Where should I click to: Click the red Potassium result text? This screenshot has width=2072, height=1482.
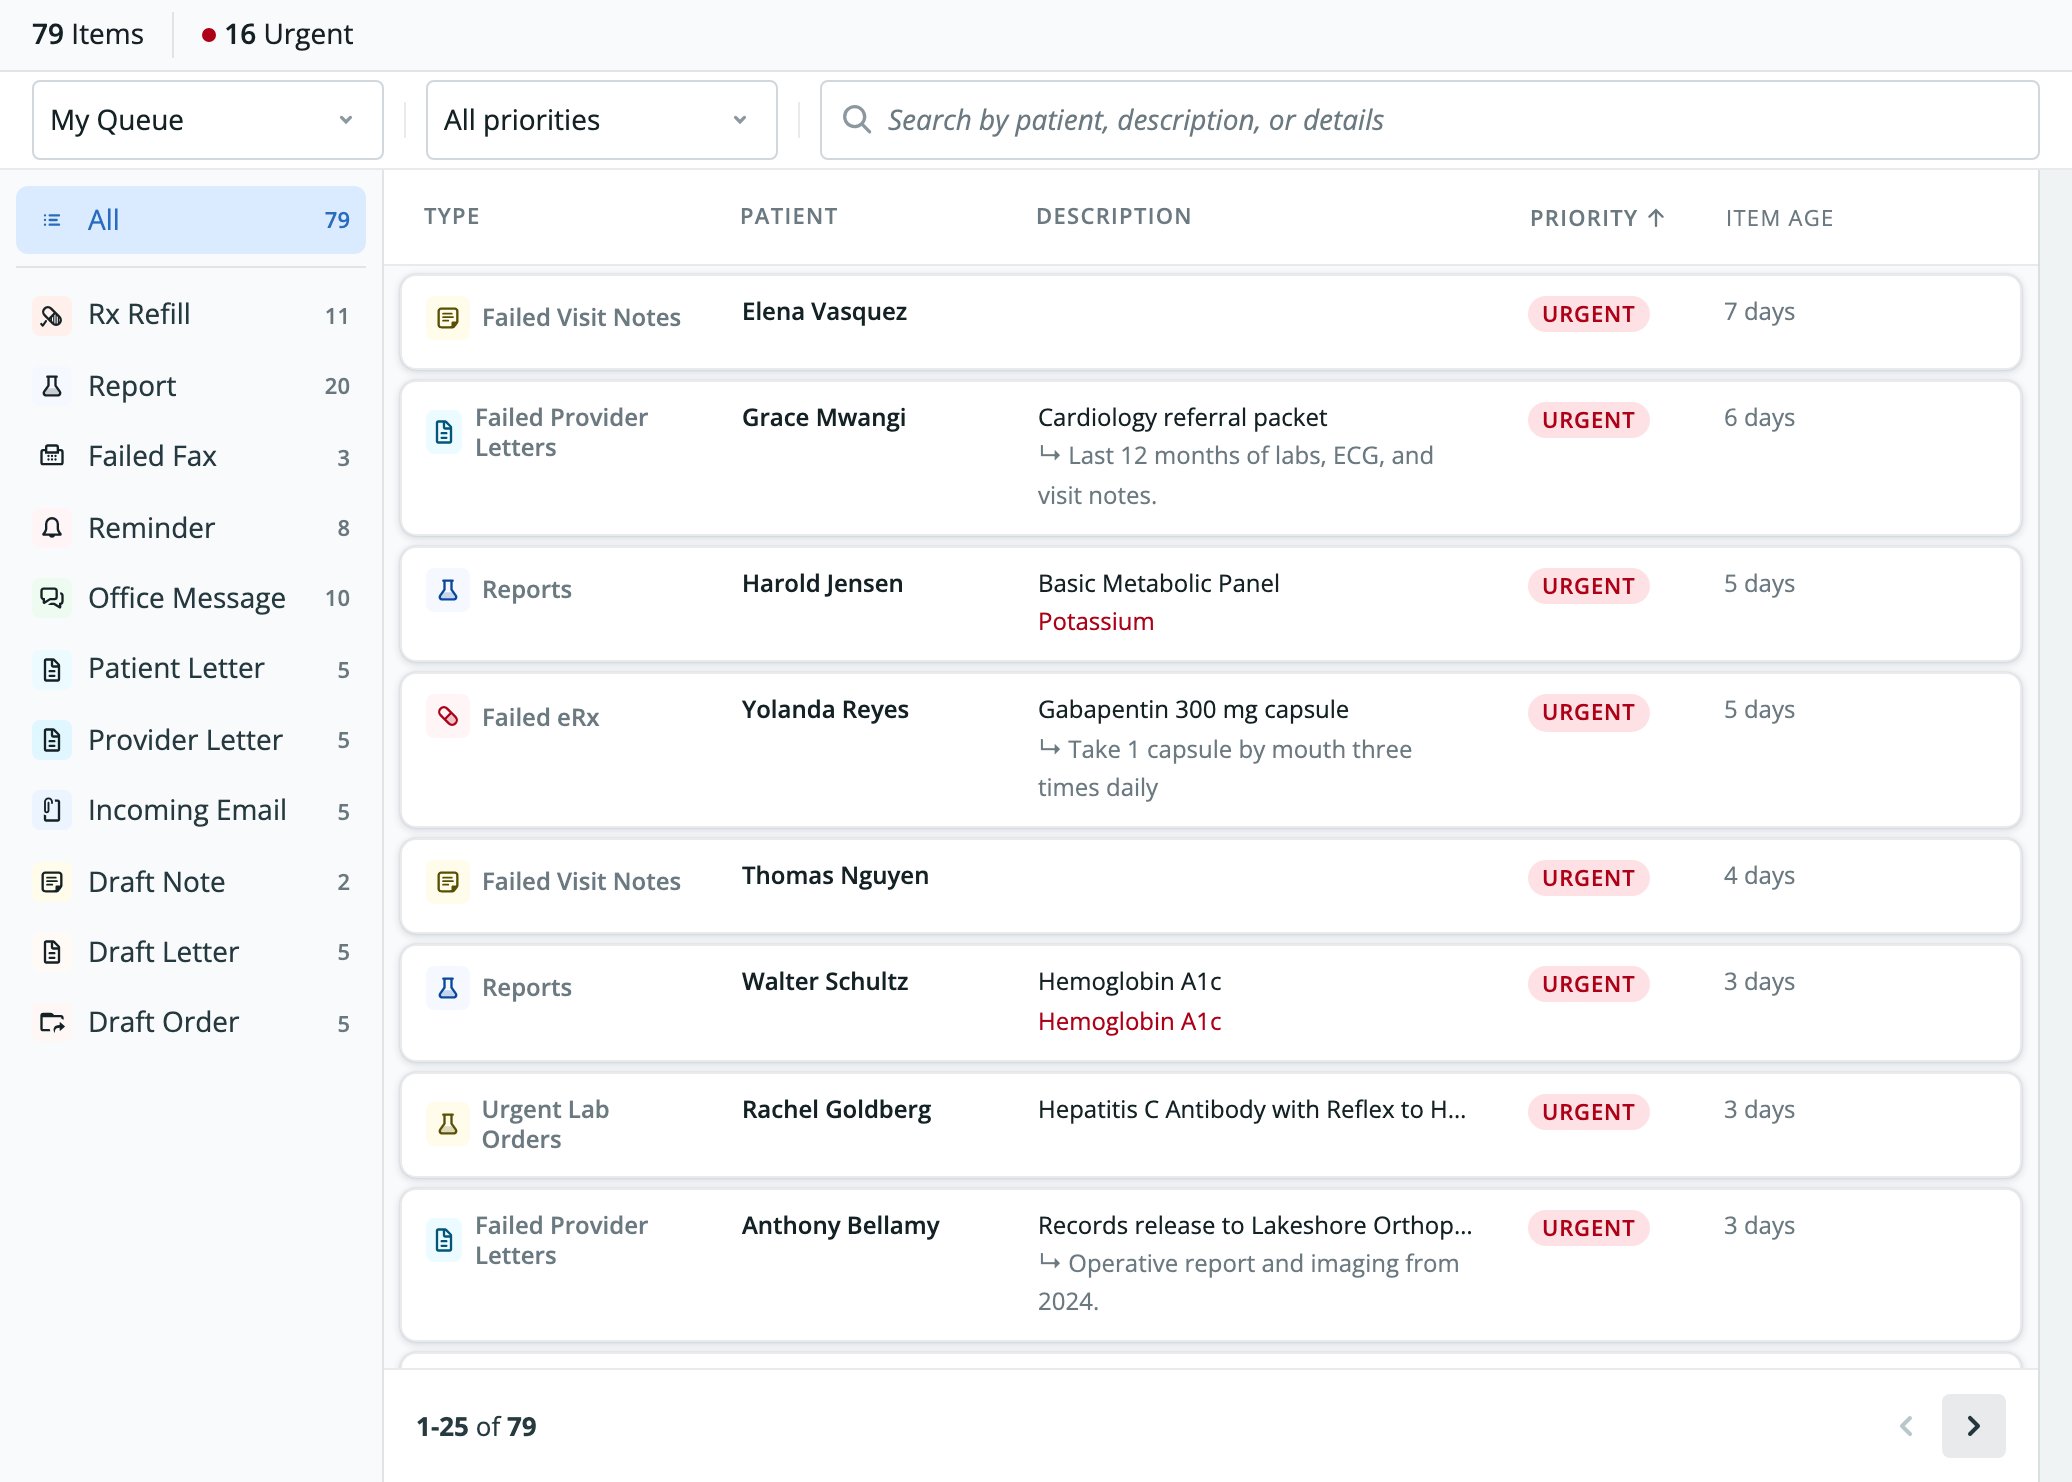pos(1095,622)
